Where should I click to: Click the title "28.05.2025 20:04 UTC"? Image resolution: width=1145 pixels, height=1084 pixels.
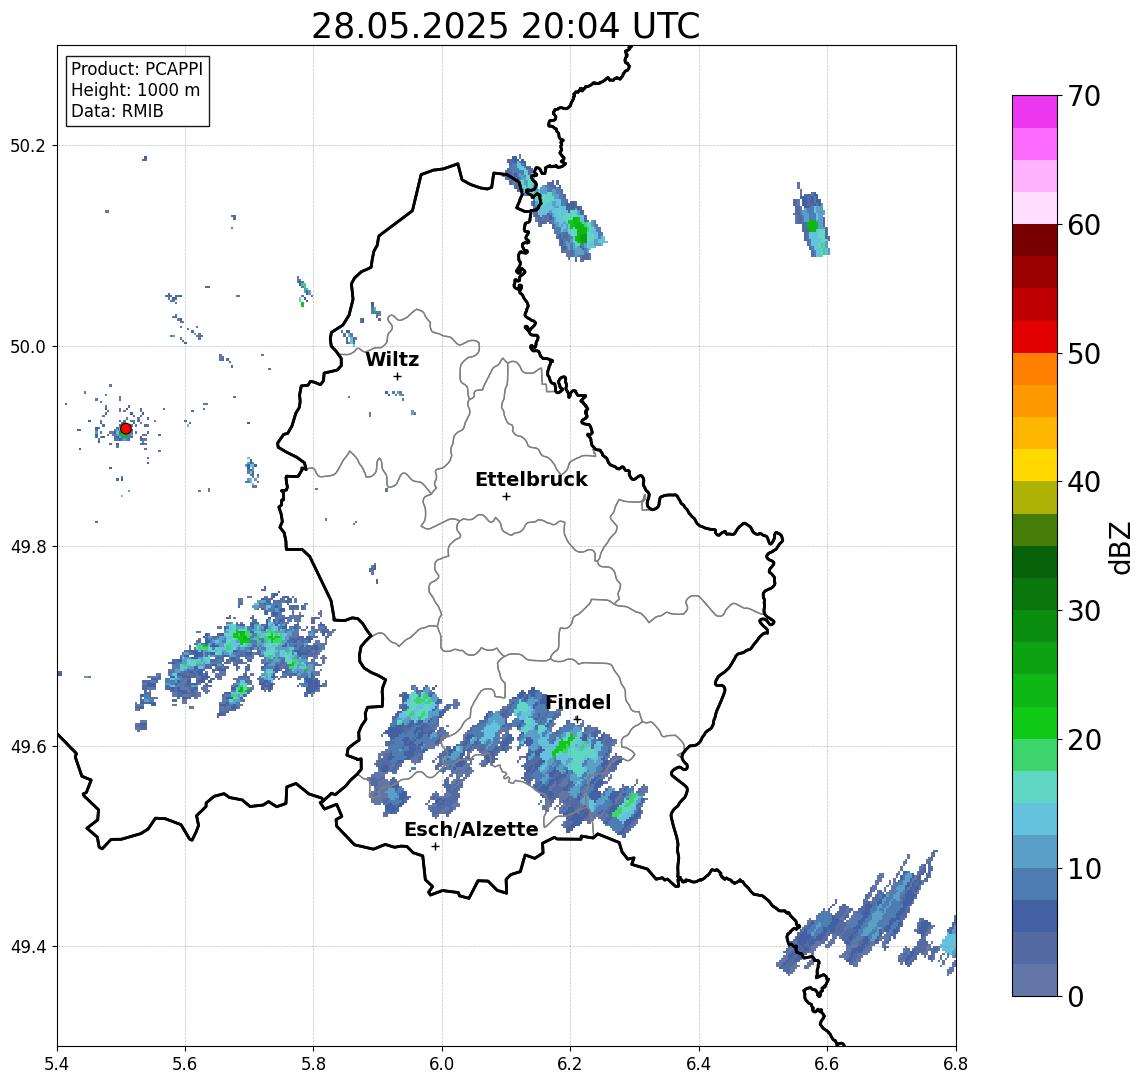505,27
